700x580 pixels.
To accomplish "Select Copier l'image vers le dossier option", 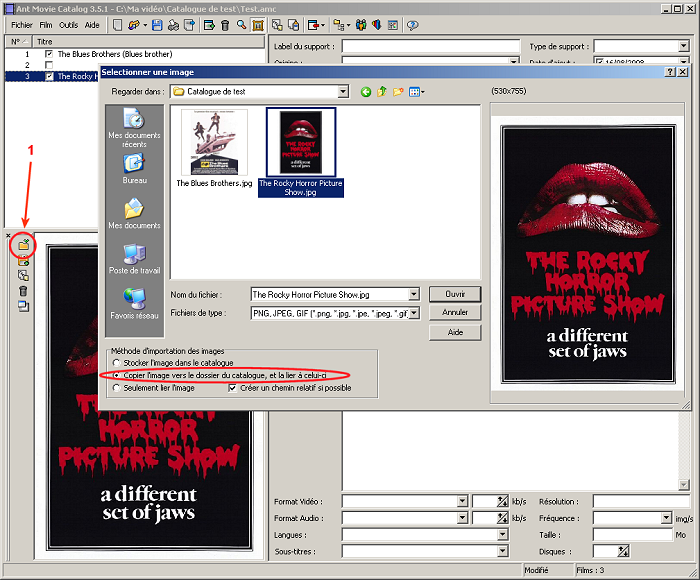I will tap(117, 376).
